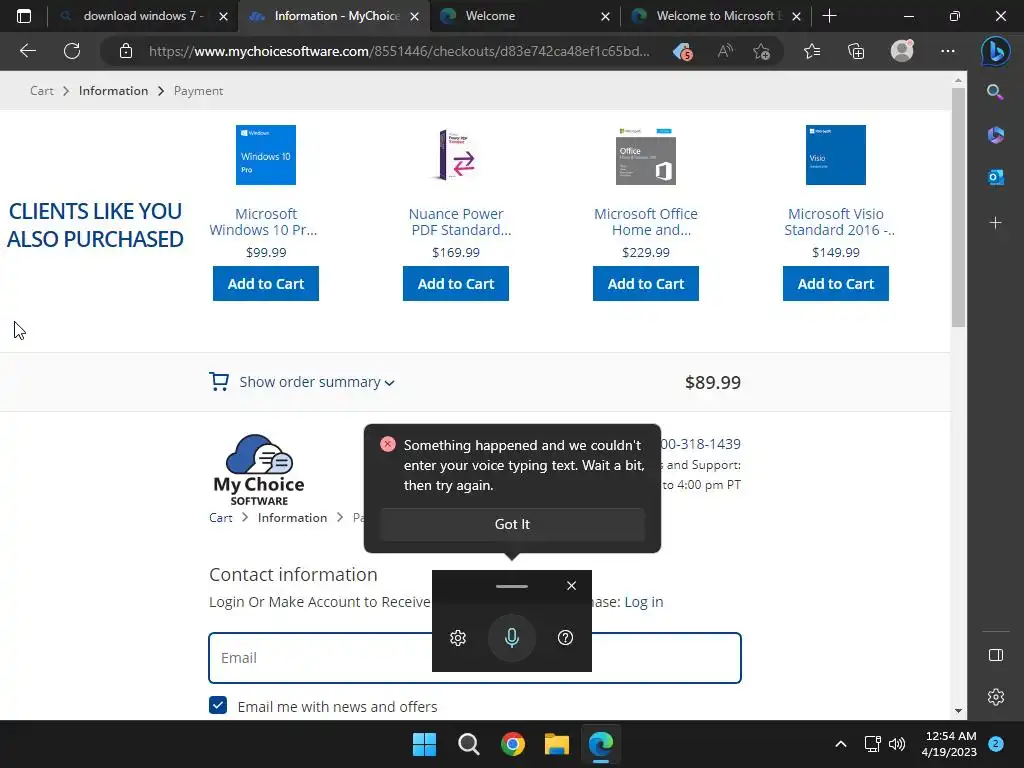Open Collections icon in toolbar
This screenshot has width=1024, height=768.
(856, 51)
